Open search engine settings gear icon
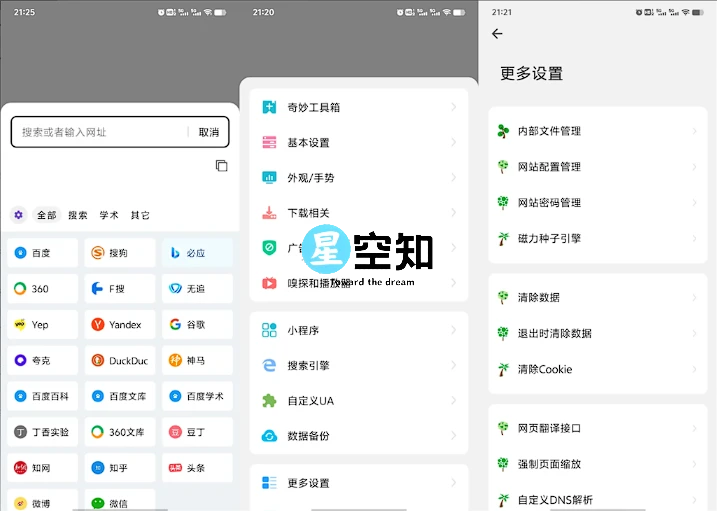This screenshot has height=511, width=717. [x=18, y=215]
